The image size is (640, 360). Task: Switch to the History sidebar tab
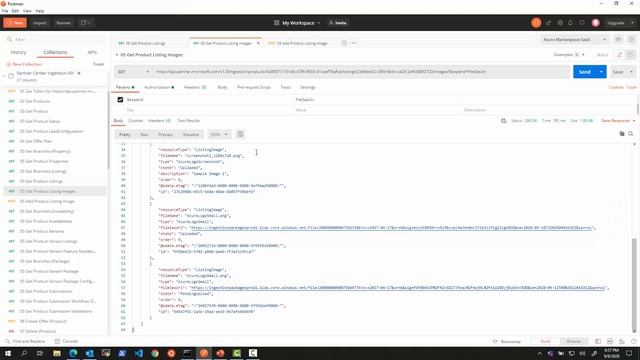tap(18, 52)
